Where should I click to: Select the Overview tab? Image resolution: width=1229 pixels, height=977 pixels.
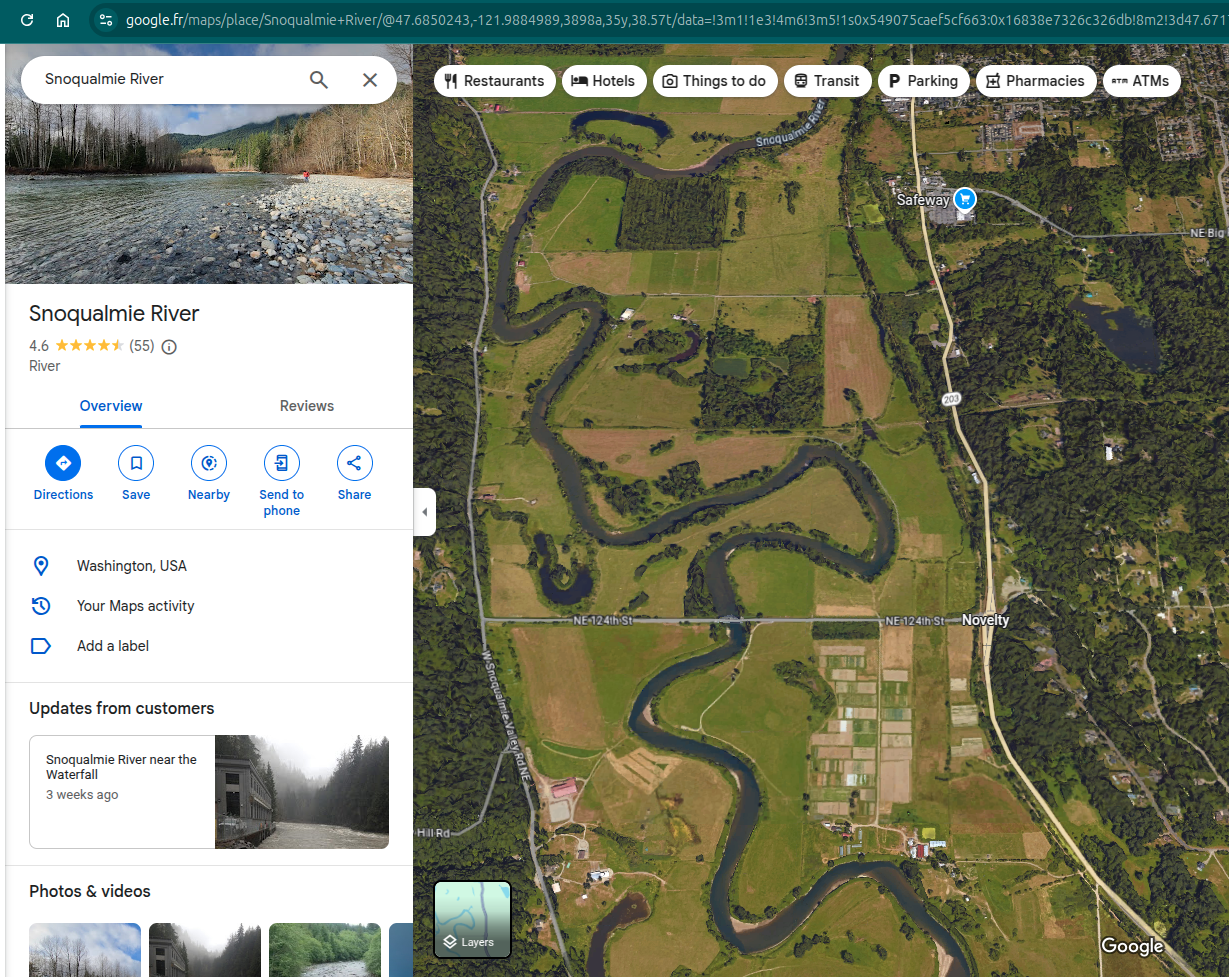(111, 406)
